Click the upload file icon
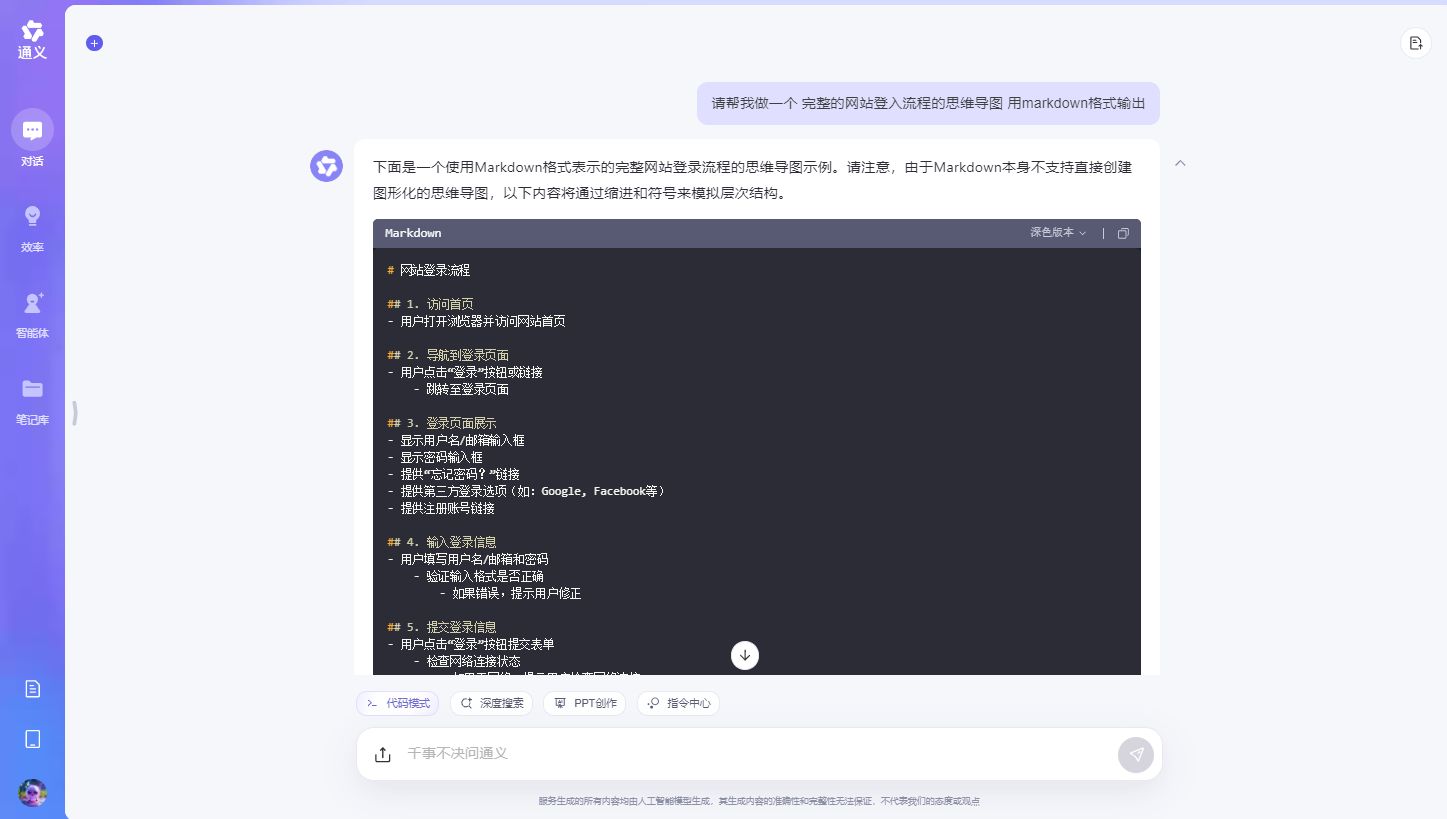Viewport: 1447px width, 819px height. click(x=383, y=754)
